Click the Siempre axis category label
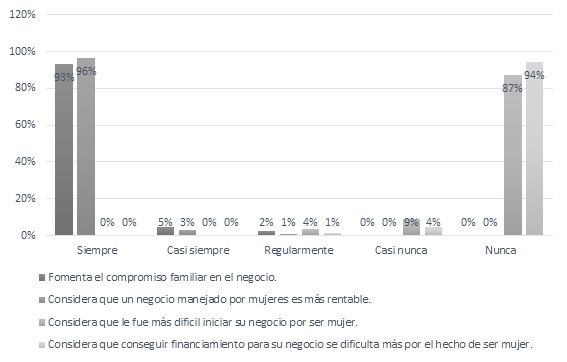 click(x=97, y=250)
